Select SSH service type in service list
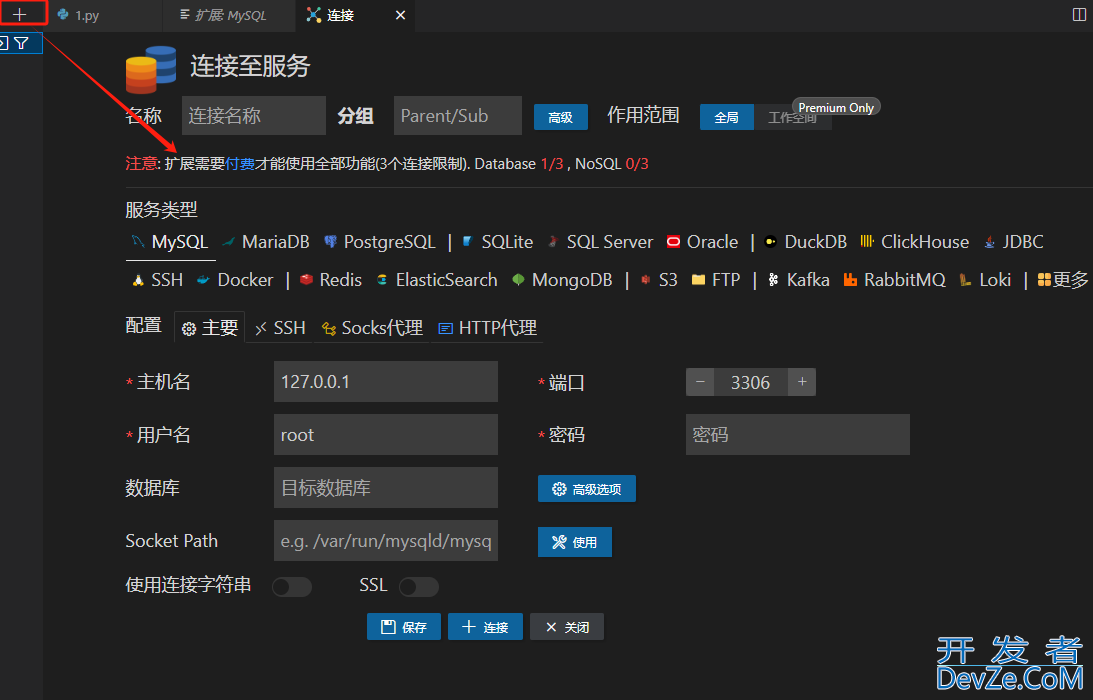1093x700 pixels. (158, 280)
